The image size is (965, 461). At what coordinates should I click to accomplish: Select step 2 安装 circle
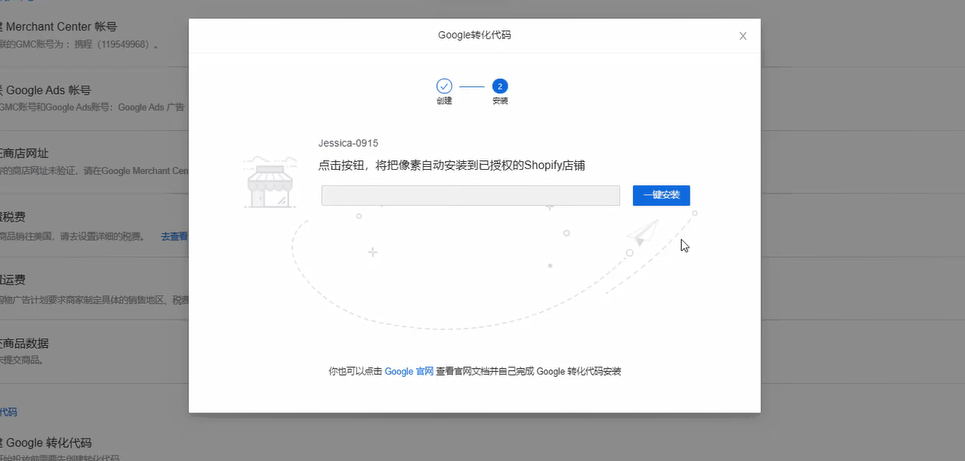tap(500, 86)
